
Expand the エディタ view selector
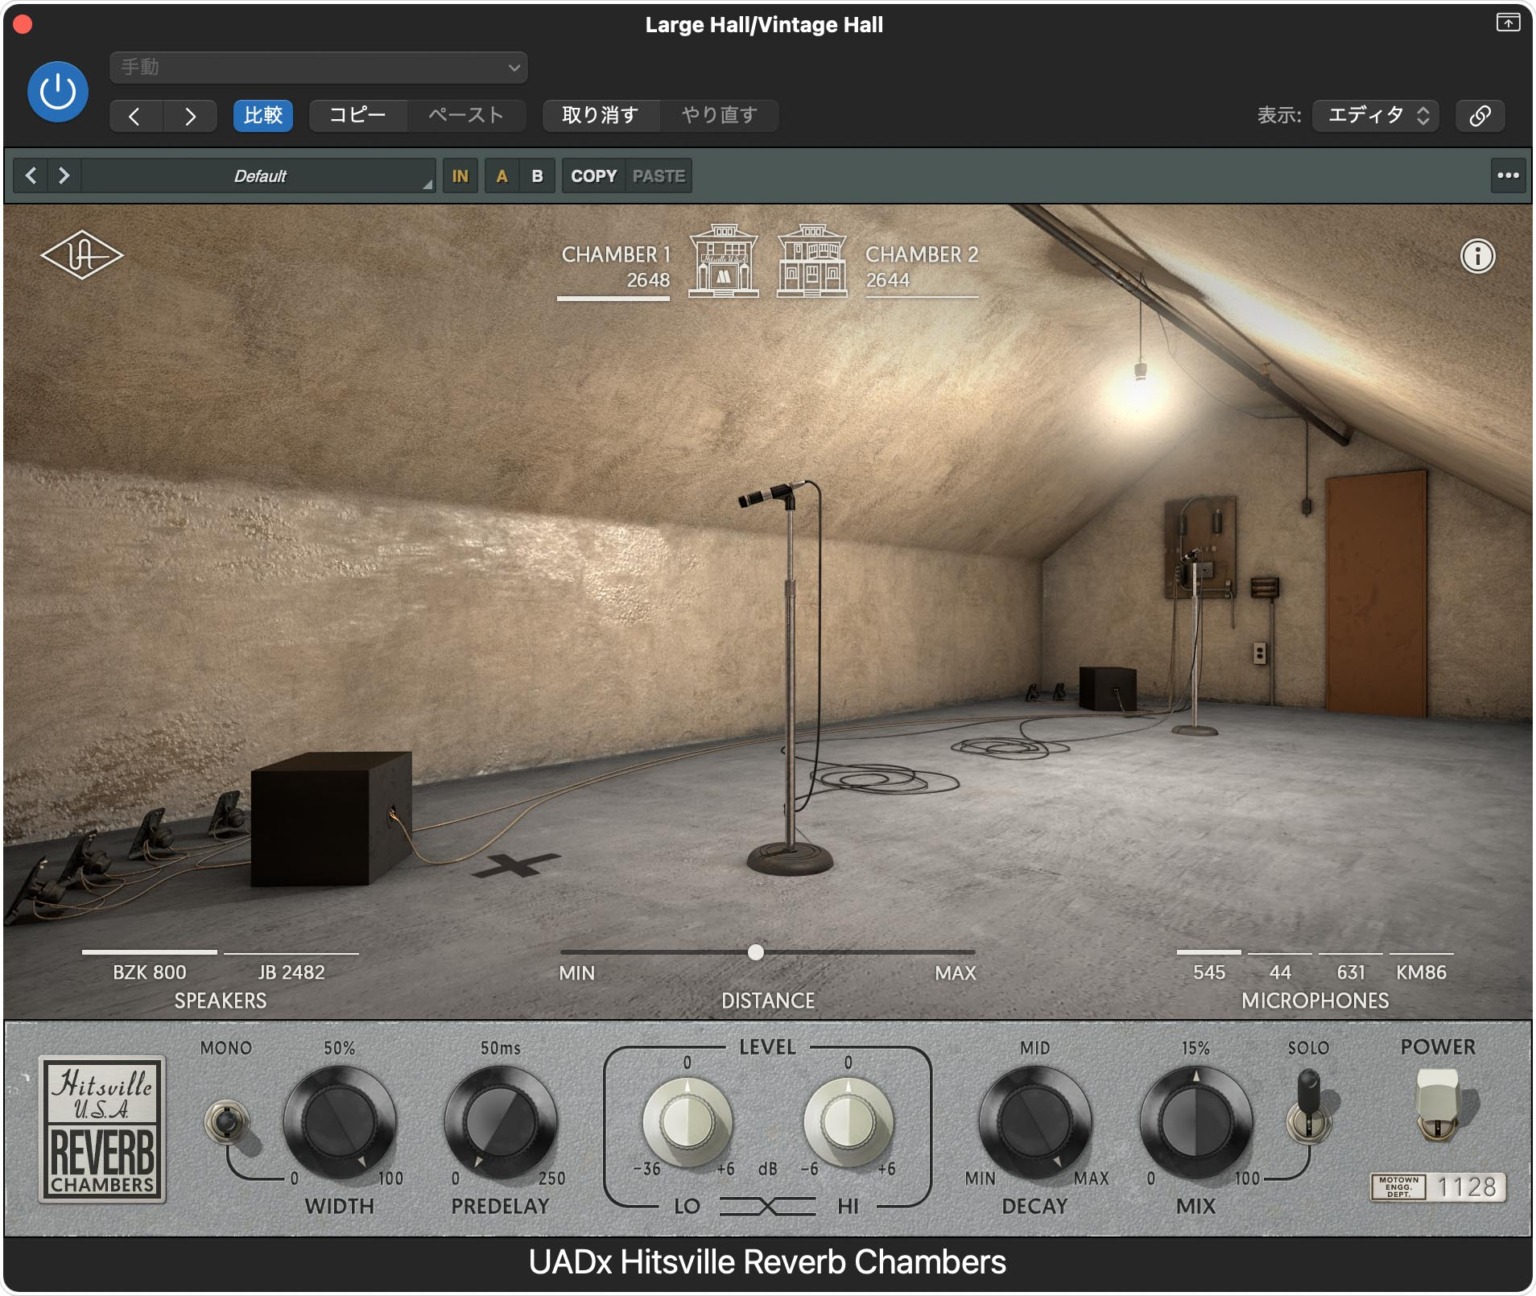(x=1376, y=116)
